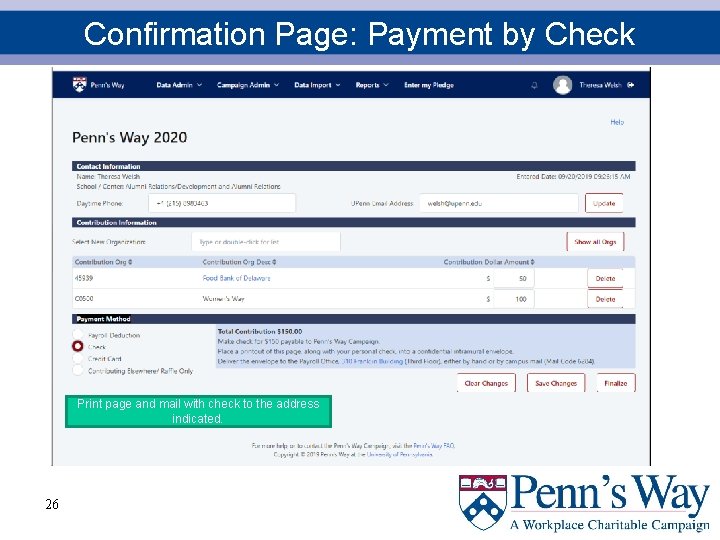Open Select New Organization combo box

266,242
